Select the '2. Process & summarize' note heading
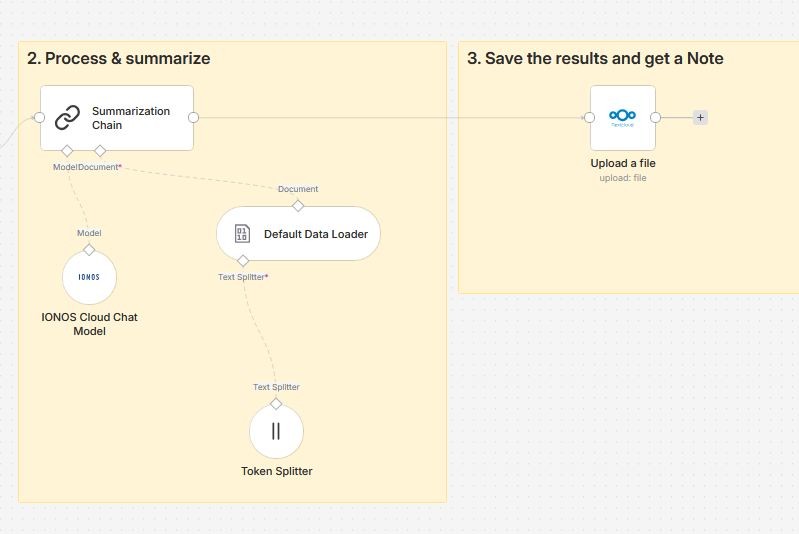This screenshot has width=799, height=534. point(119,58)
